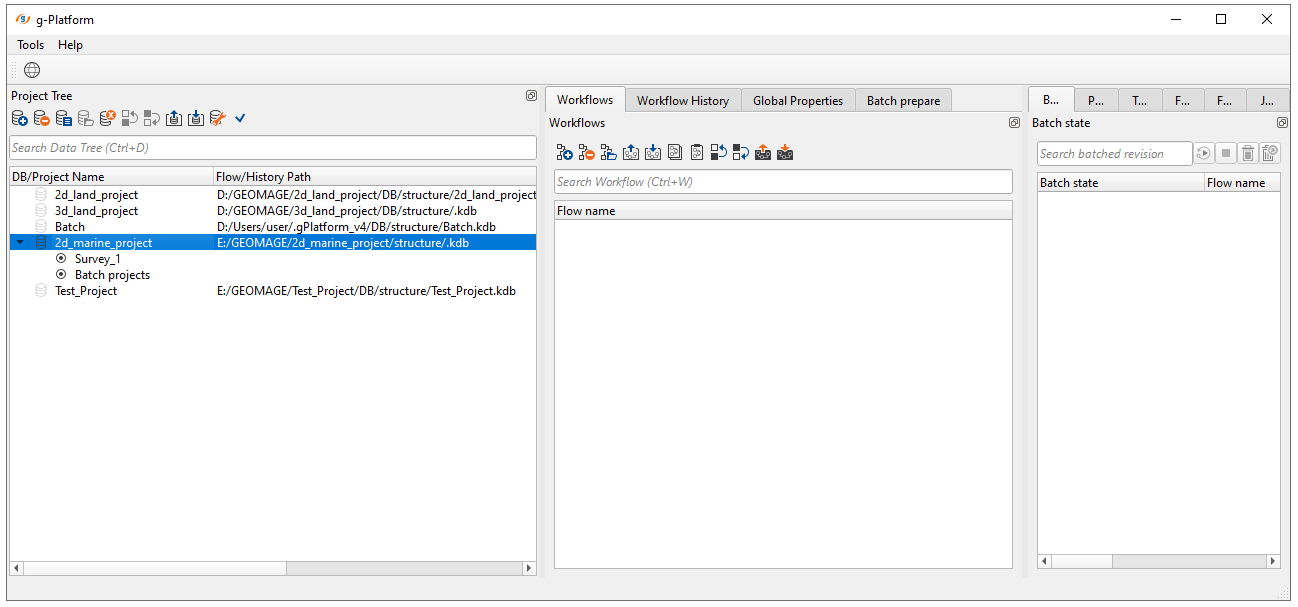Undock the Workflows panel with its float button
This screenshot has width=1298, height=607.
coord(1014,123)
